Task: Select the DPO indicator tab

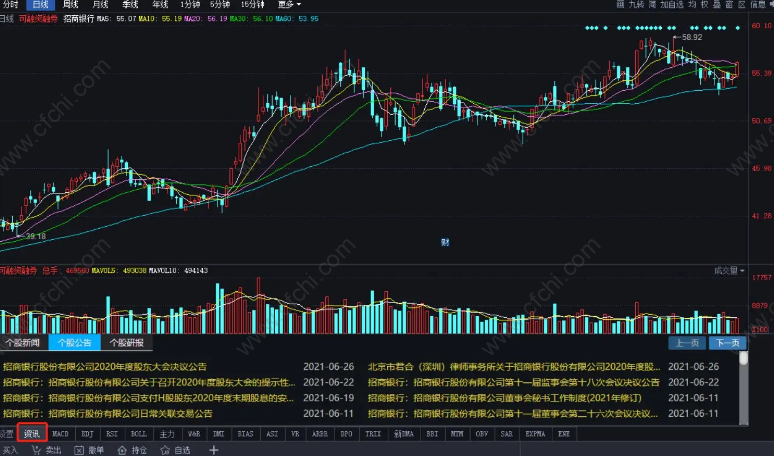Action: pos(347,434)
